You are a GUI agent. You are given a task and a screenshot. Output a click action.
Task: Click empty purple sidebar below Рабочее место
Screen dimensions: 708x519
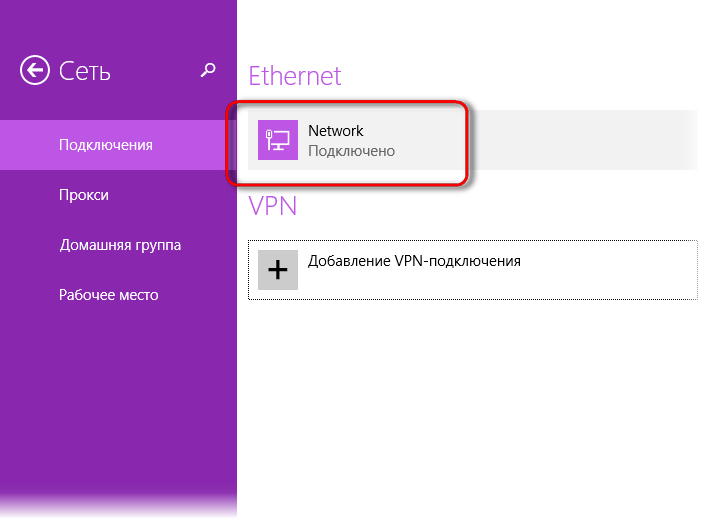tap(118, 397)
